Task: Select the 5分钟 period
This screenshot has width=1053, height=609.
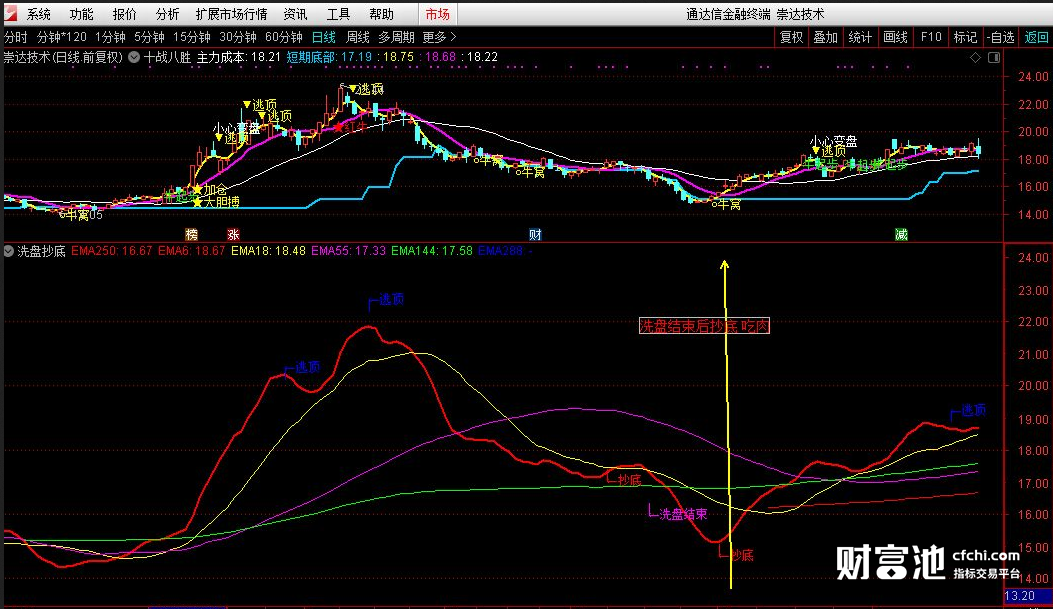Action: 149,37
